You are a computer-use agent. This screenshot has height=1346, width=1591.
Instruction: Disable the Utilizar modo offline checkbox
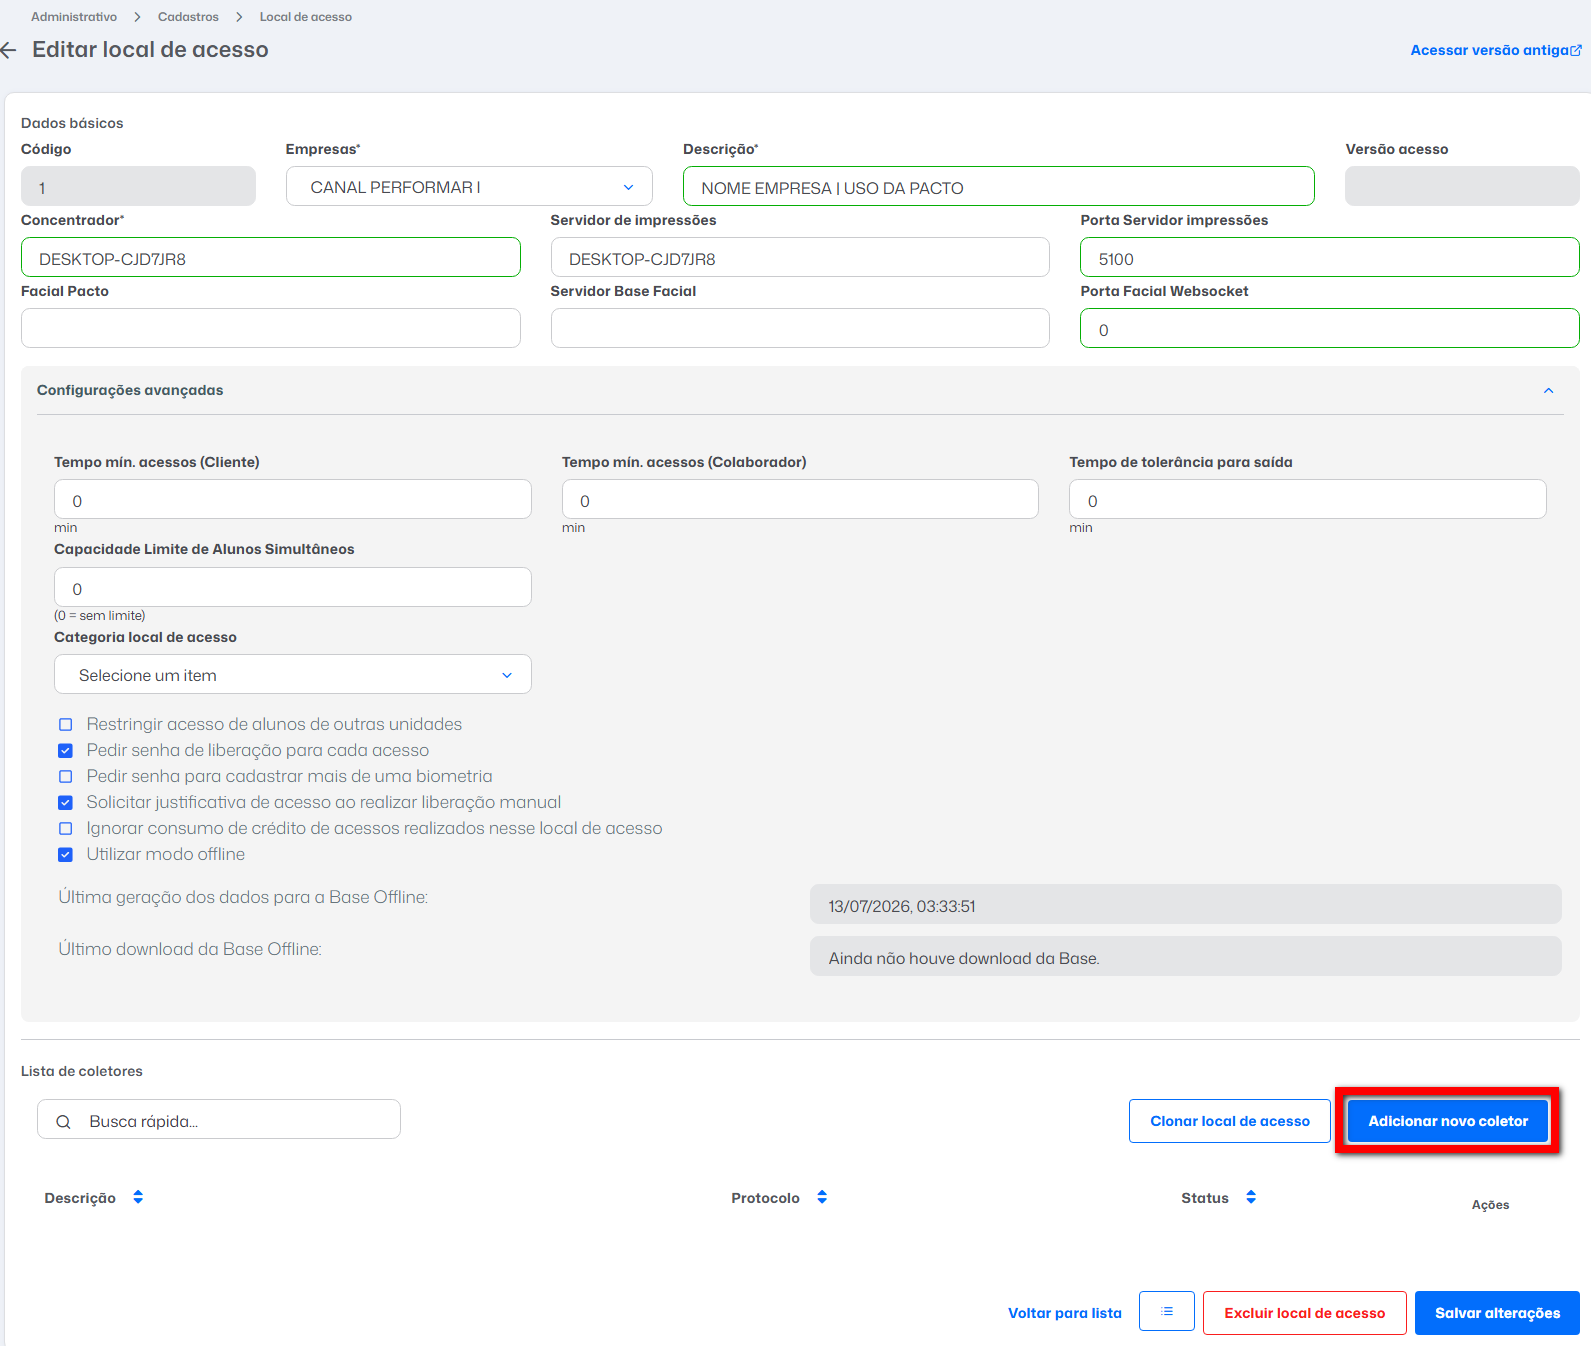tap(66, 854)
